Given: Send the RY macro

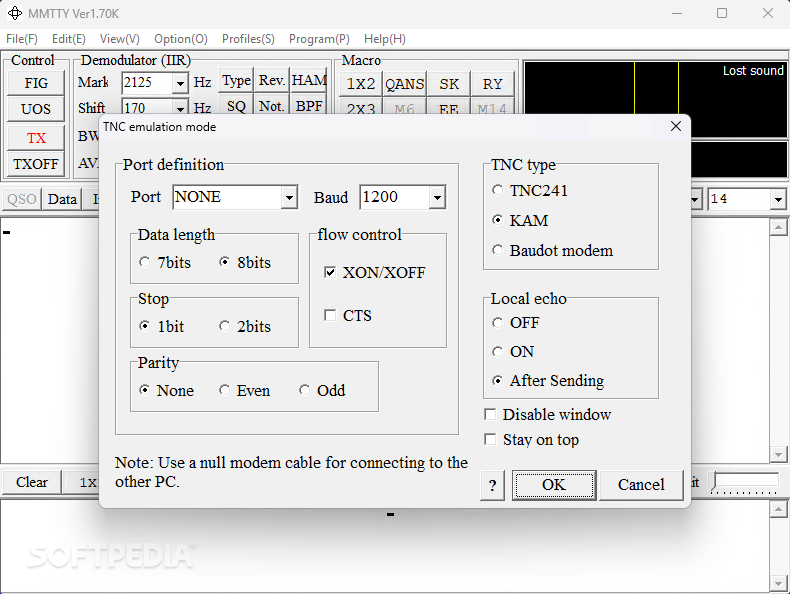Looking at the screenshot, I should pyautogui.click(x=492, y=84).
